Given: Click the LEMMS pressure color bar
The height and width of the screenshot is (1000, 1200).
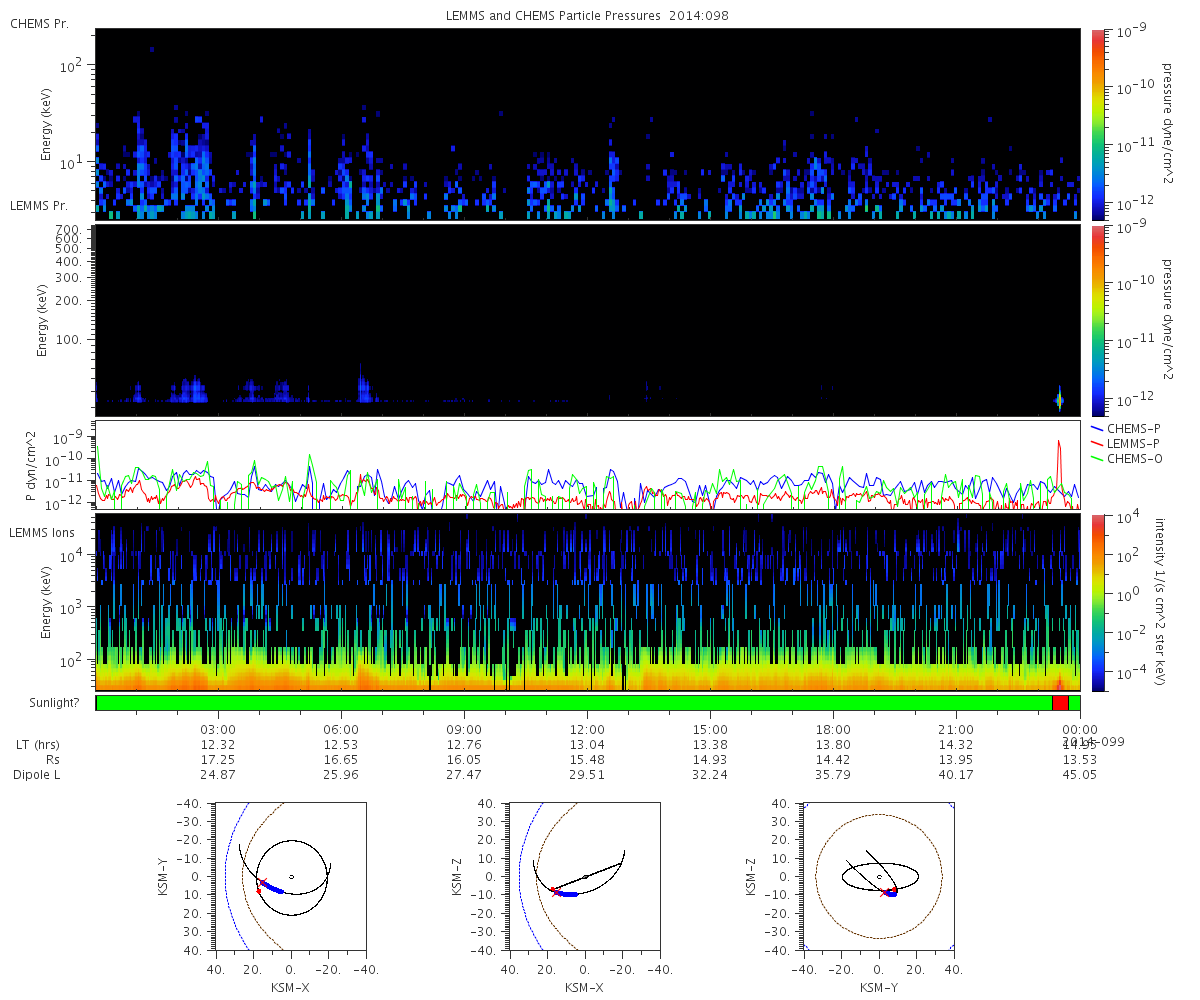Looking at the screenshot, I should [x=1097, y=320].
